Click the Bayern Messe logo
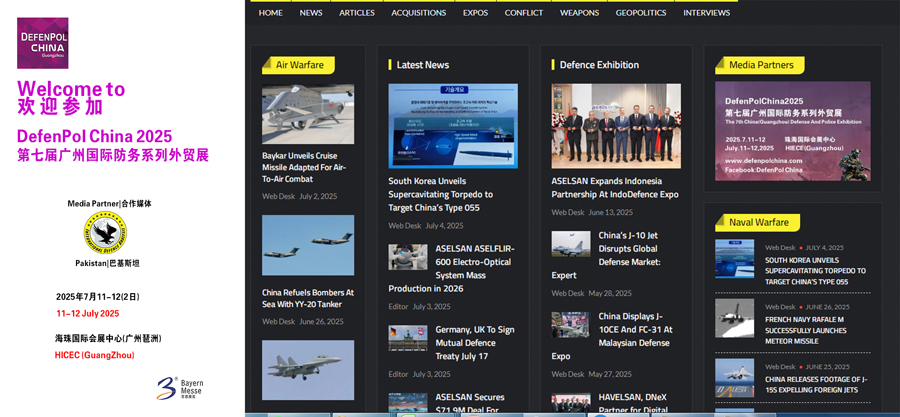 pos(180,388)
